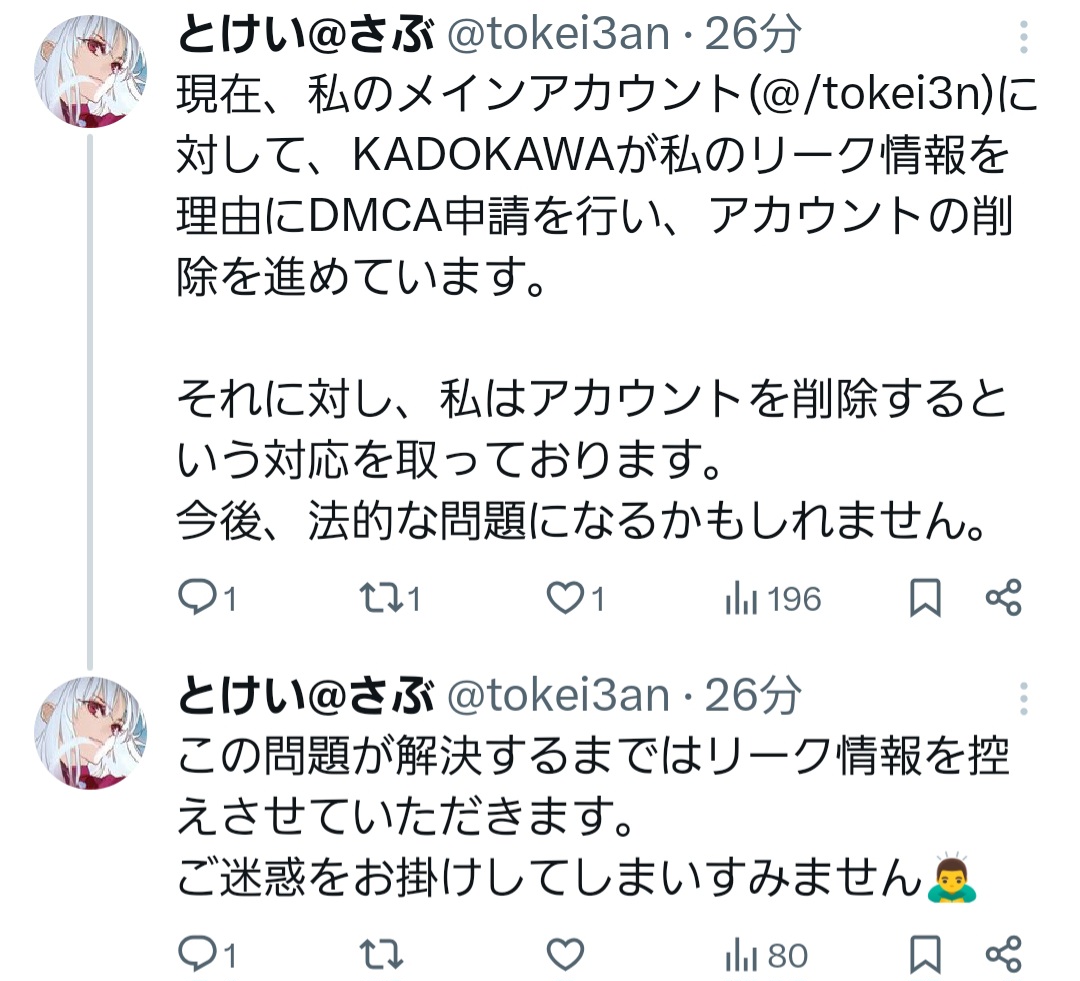Retweet the second tweet without repost count
The image size is (1080, 981).
380,956
